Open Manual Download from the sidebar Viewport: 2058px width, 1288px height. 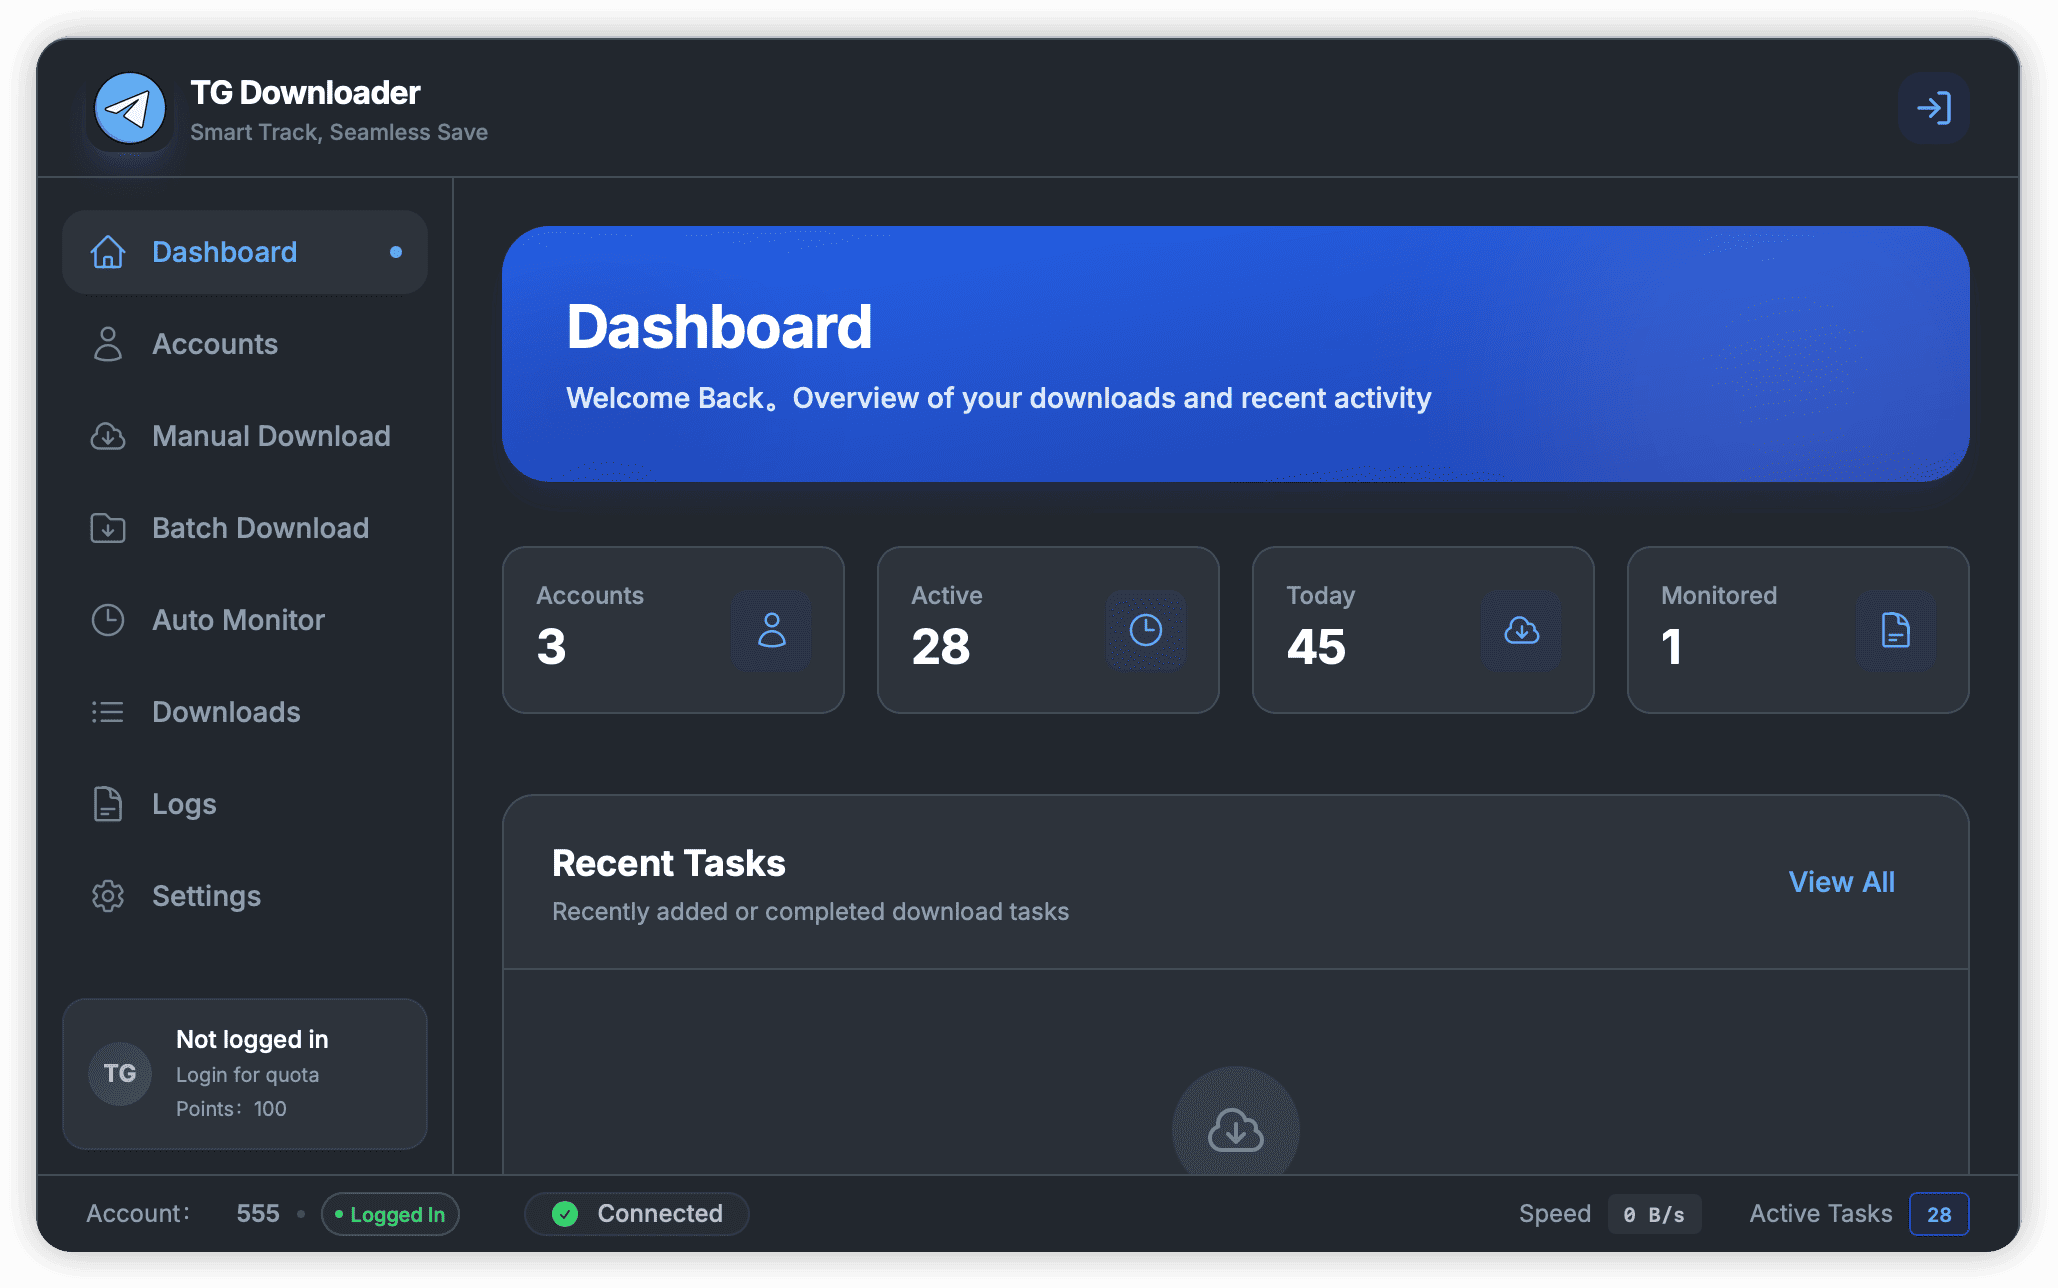pyautogui.click(x=271, y=436)
